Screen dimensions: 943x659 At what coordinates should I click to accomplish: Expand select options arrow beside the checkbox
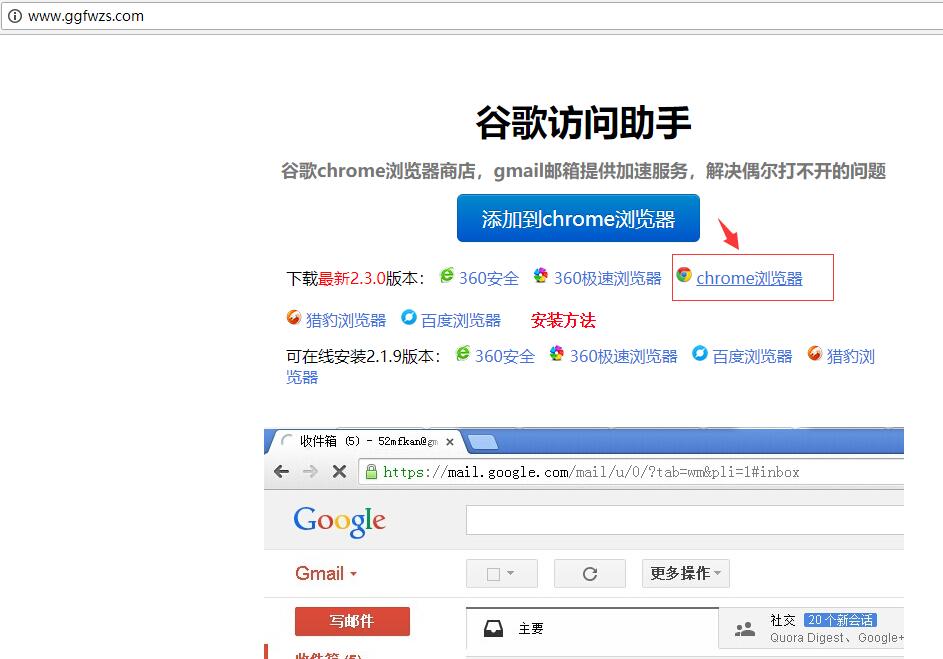point(511,573)
